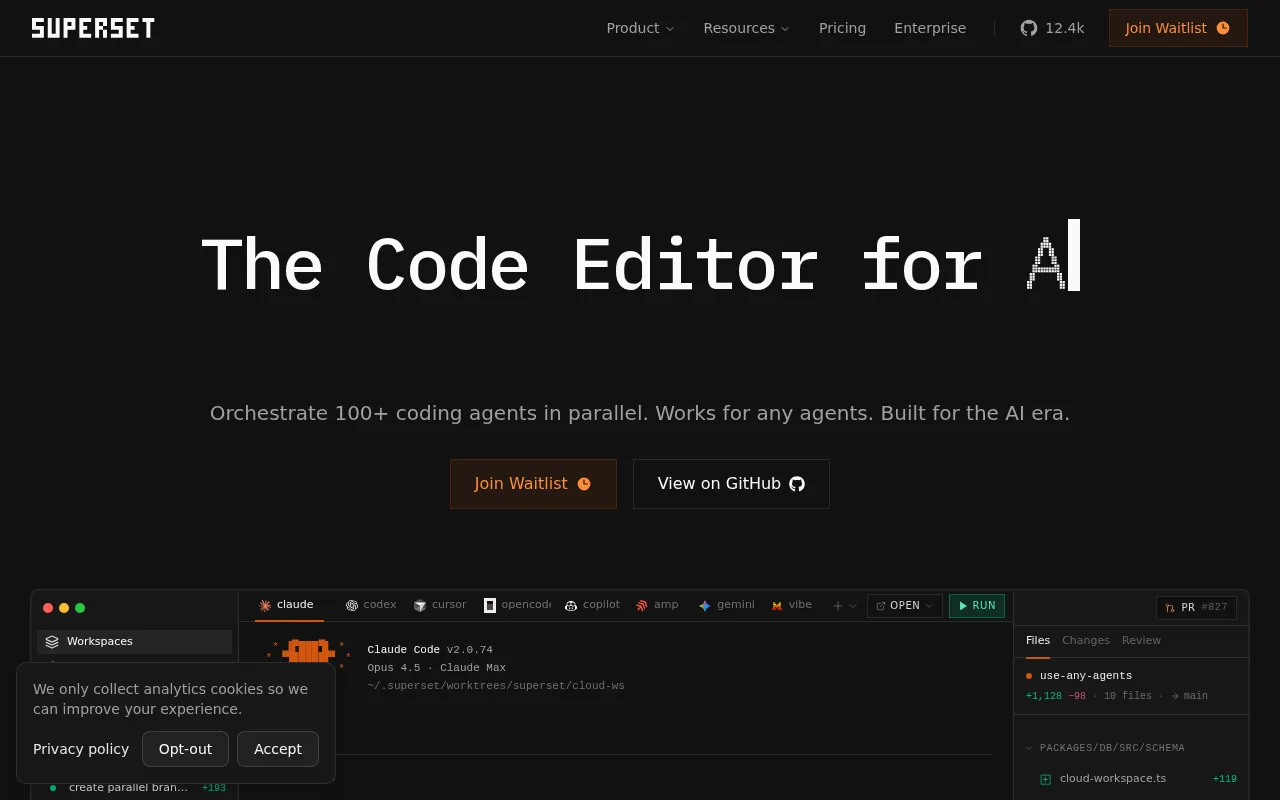The image size is (1280, 800).
Task: Switch to the codex tab
Action: coord(371,605)
